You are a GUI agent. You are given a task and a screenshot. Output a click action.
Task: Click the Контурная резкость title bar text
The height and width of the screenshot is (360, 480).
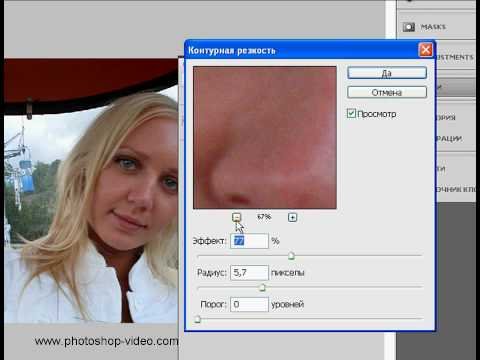click(x=232, y=51)
